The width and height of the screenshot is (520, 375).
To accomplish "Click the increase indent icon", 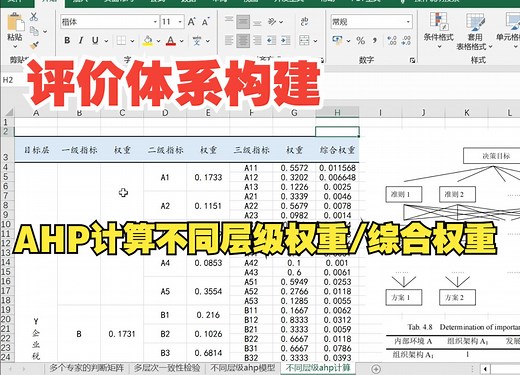I will 286,41.
